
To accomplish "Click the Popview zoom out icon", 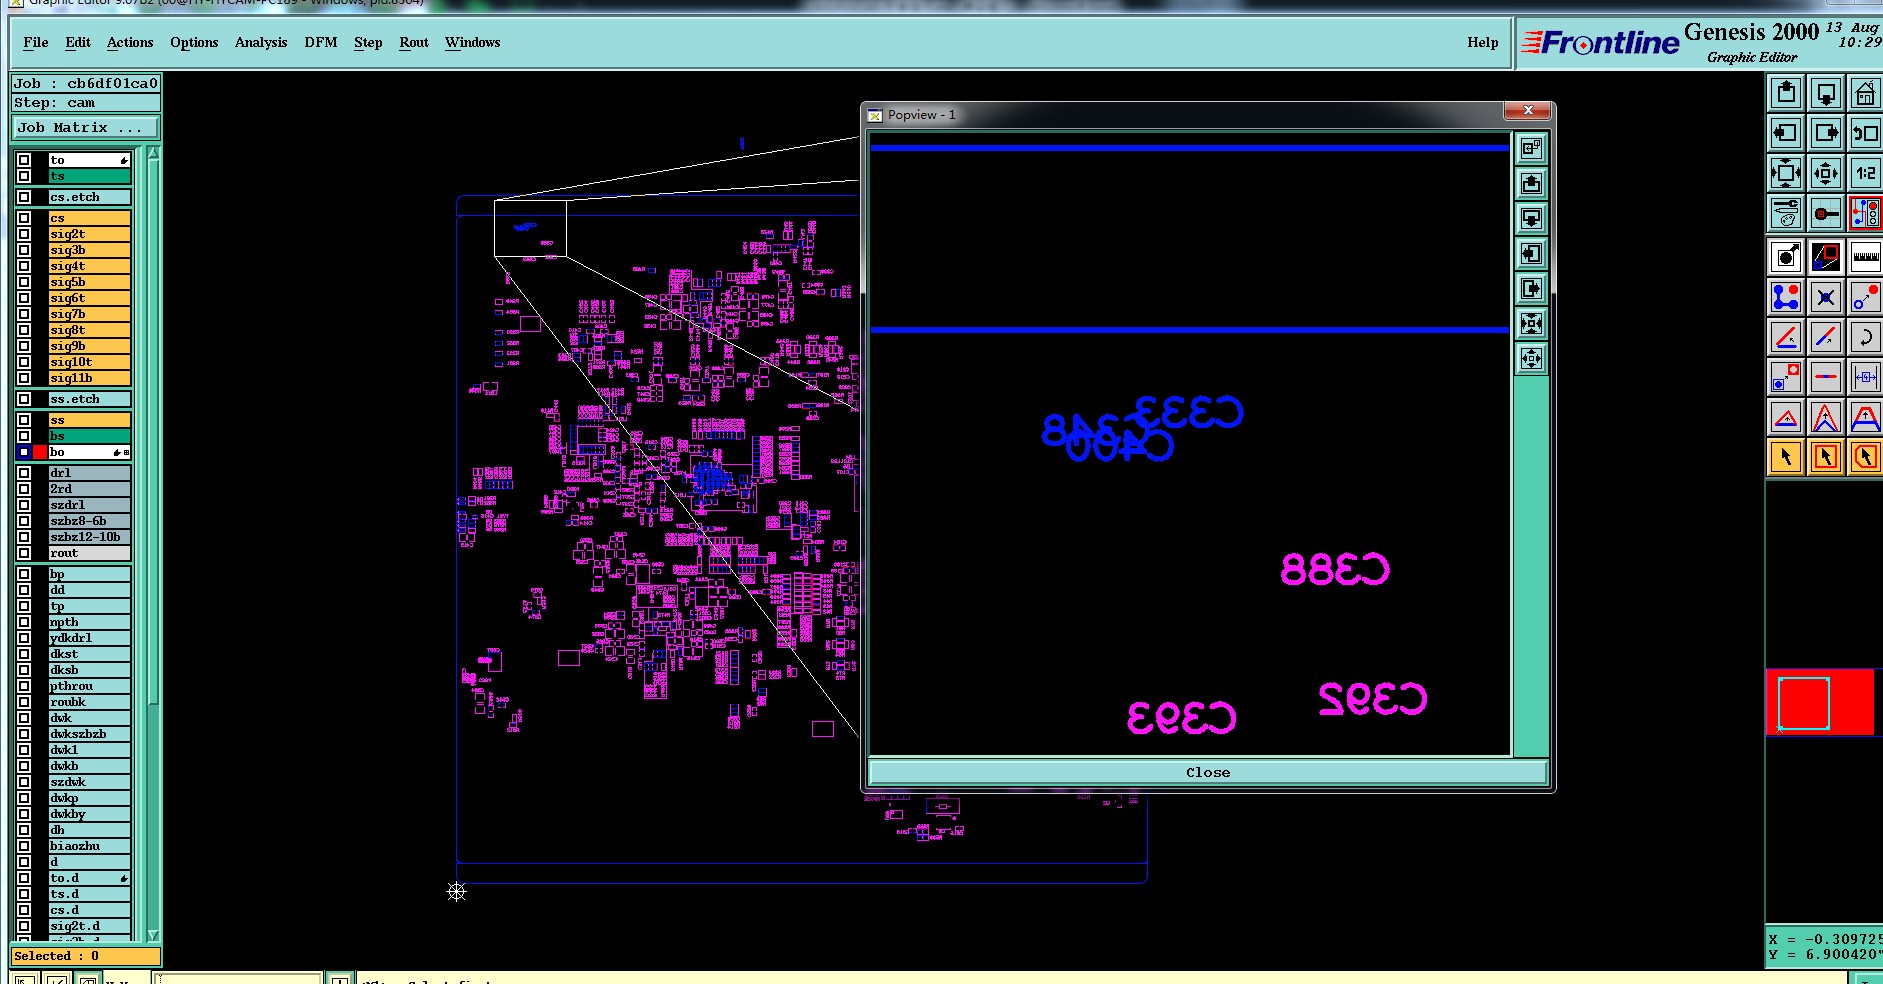I will 1531,359.
